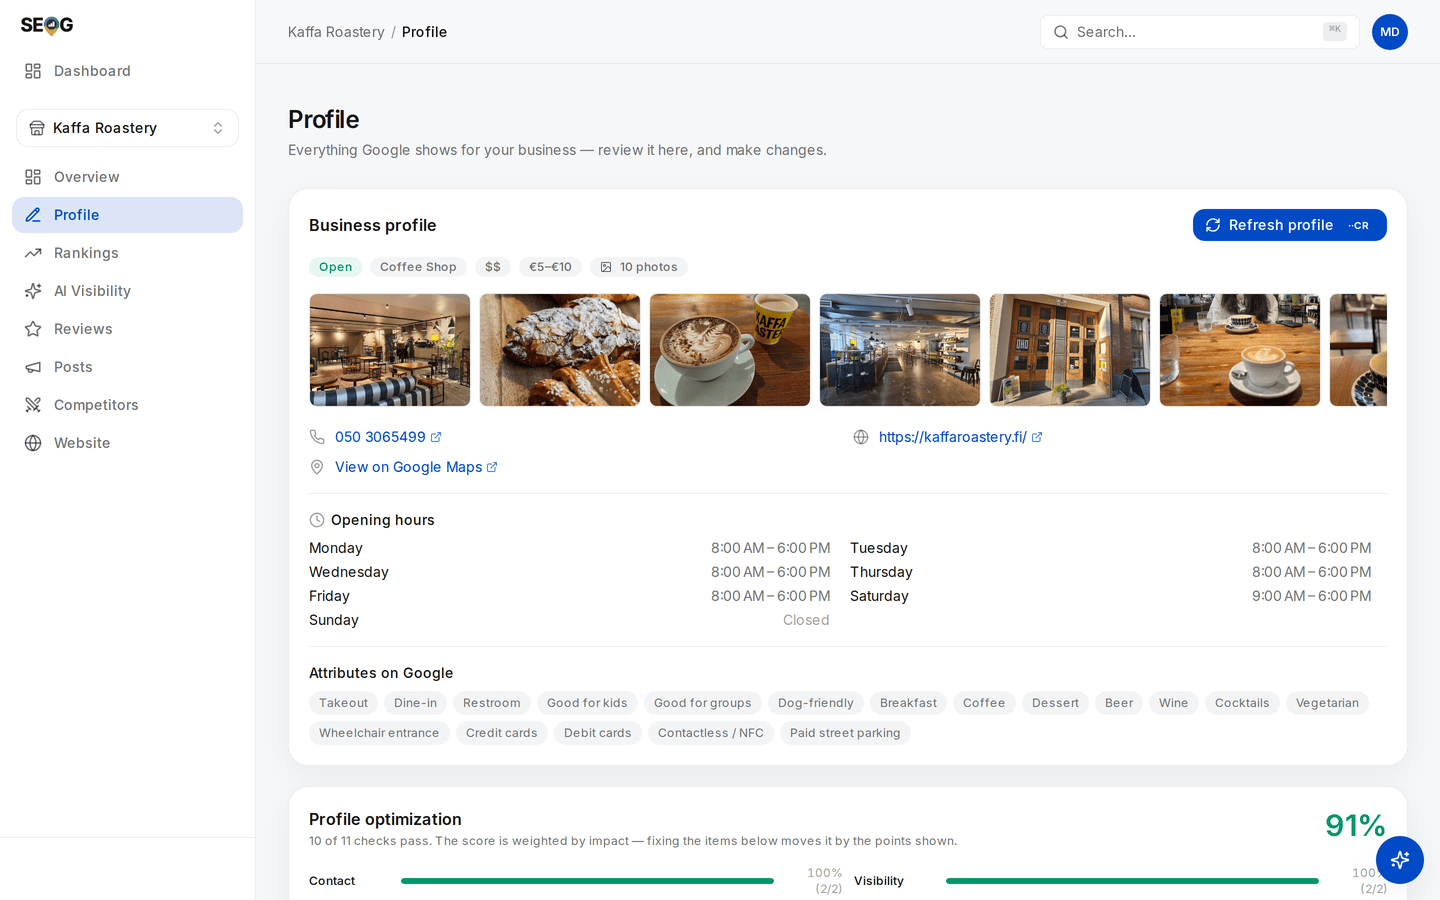Click the Profile breadcrumb item
The width and height of the screenshot is (1440, 900).
424,32
